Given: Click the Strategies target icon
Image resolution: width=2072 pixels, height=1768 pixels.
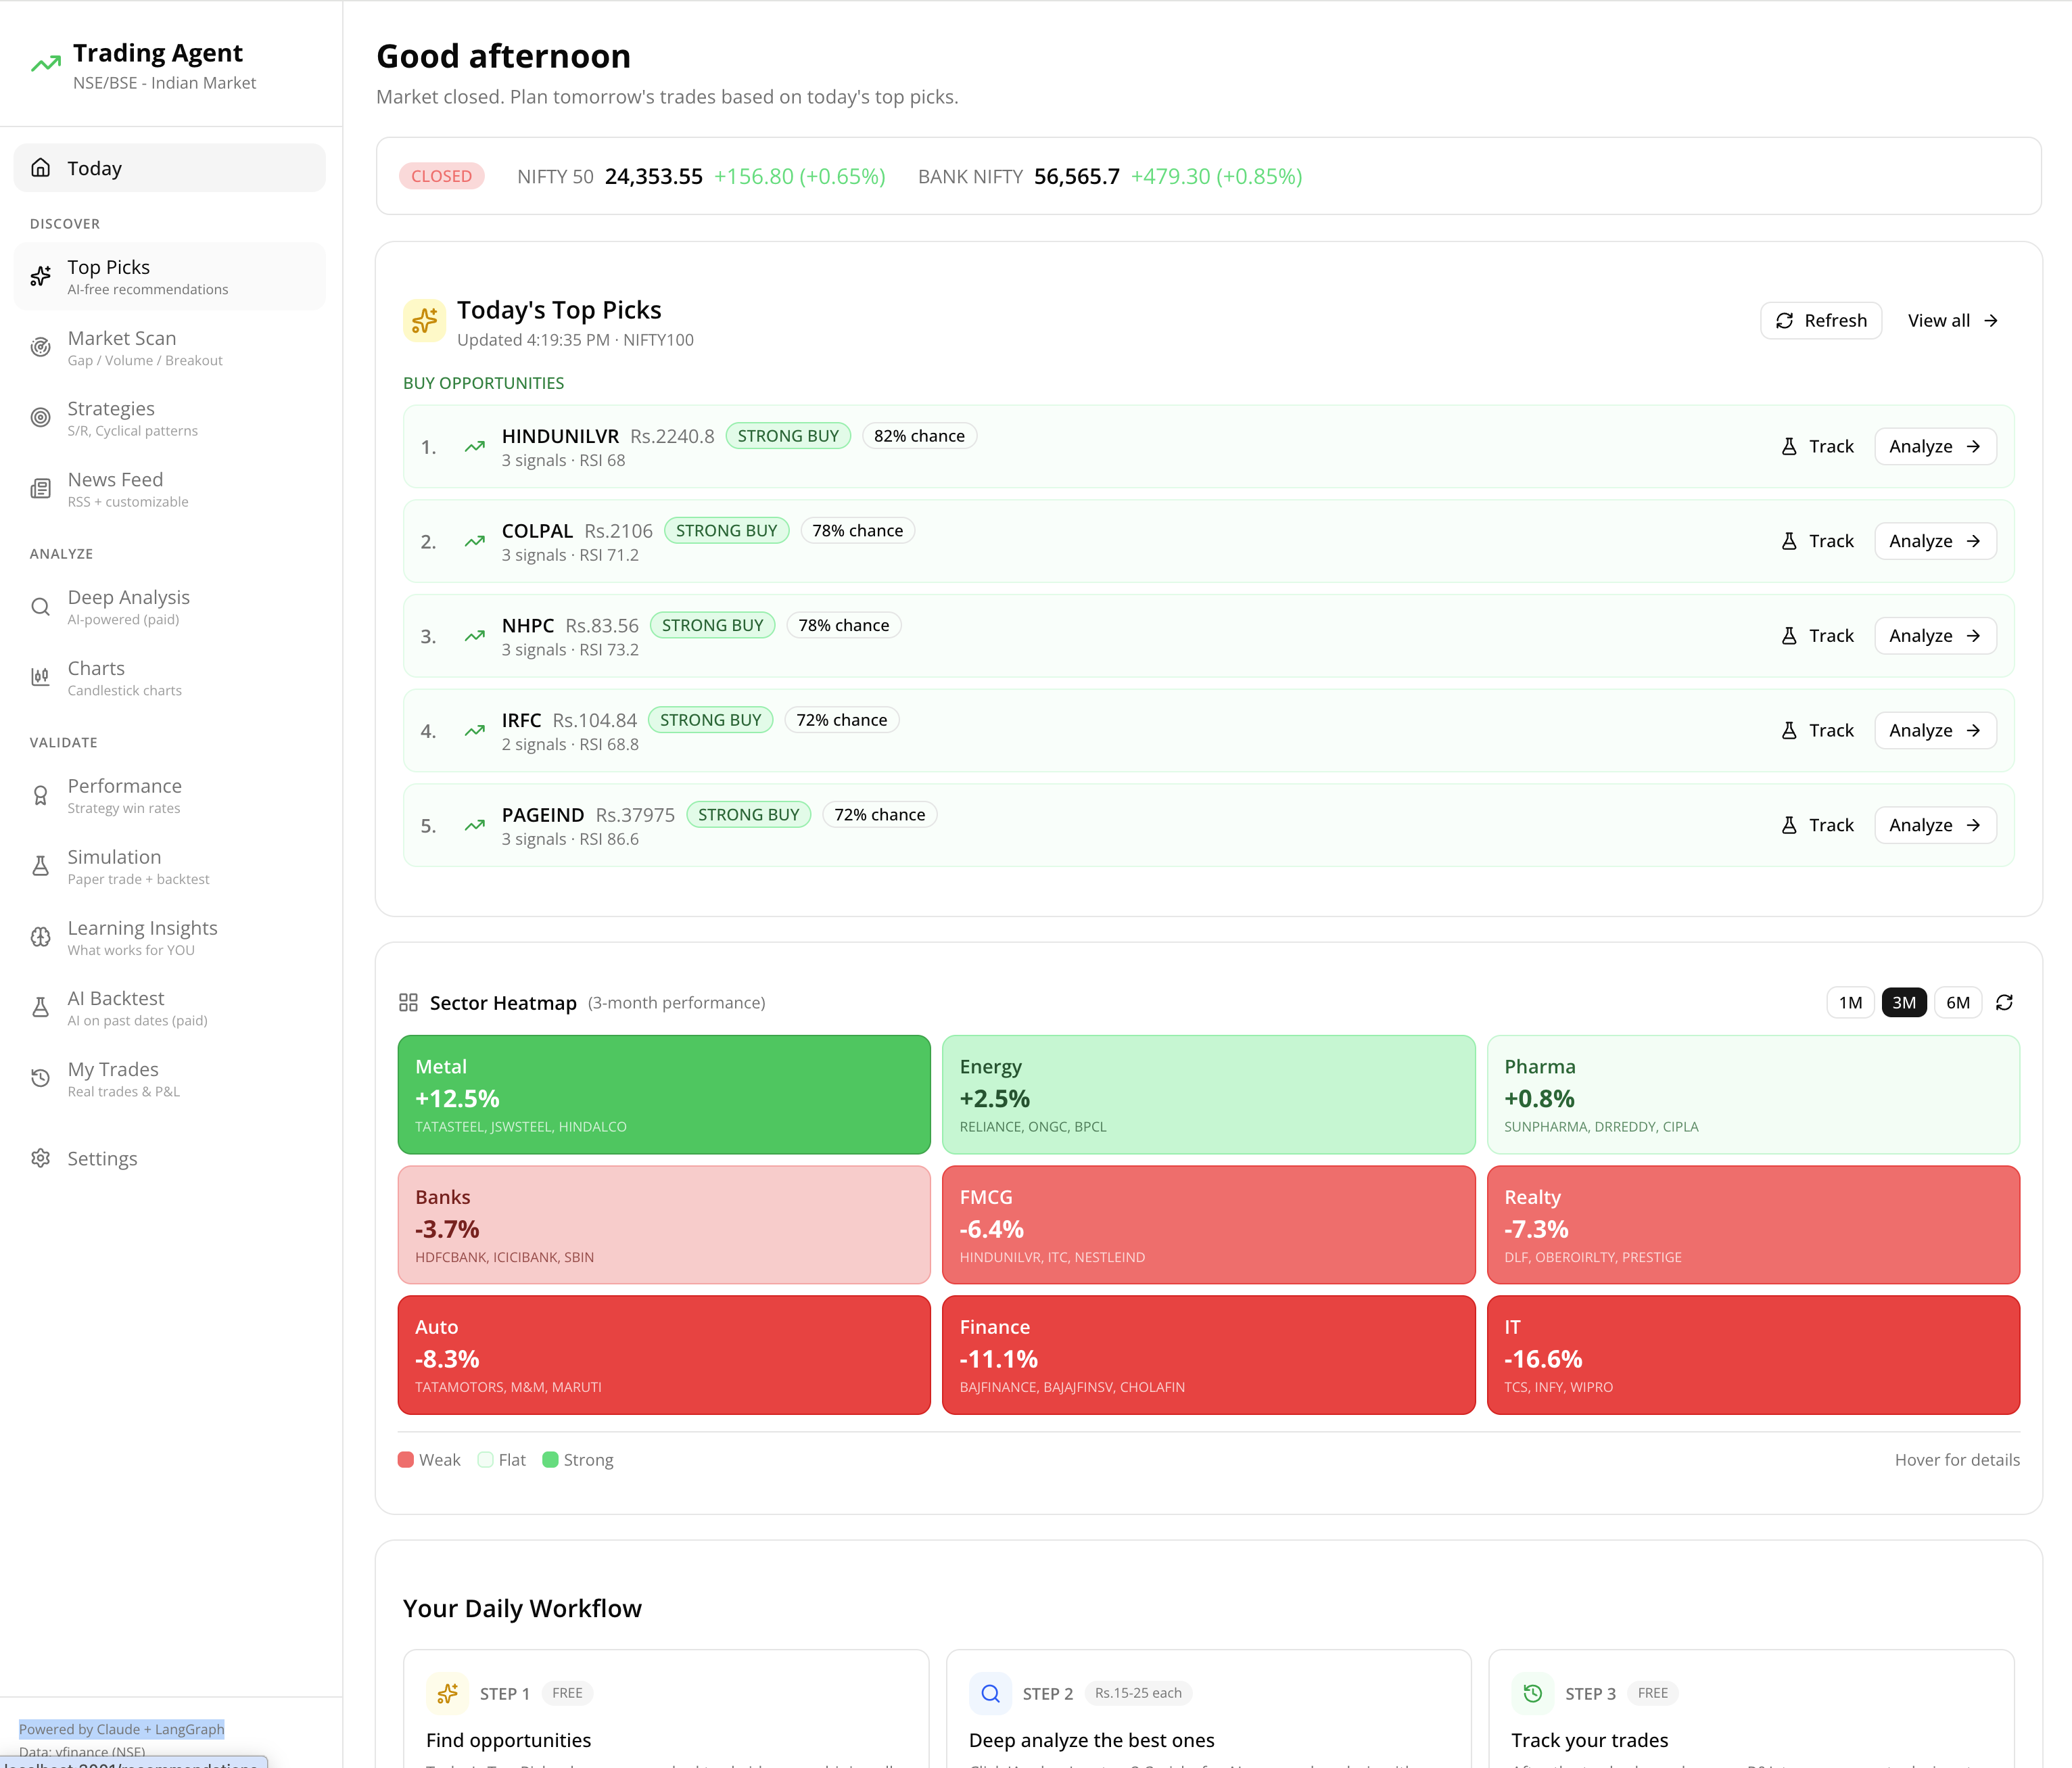Looking at the screenshot, I should pyautogui.click(x=40, y=417).
